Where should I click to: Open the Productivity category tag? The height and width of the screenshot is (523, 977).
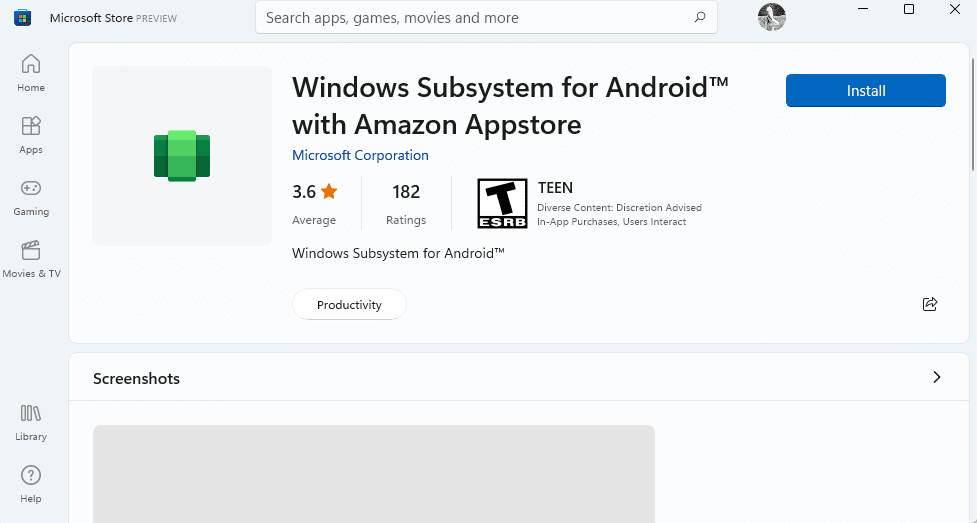(349, 304)
